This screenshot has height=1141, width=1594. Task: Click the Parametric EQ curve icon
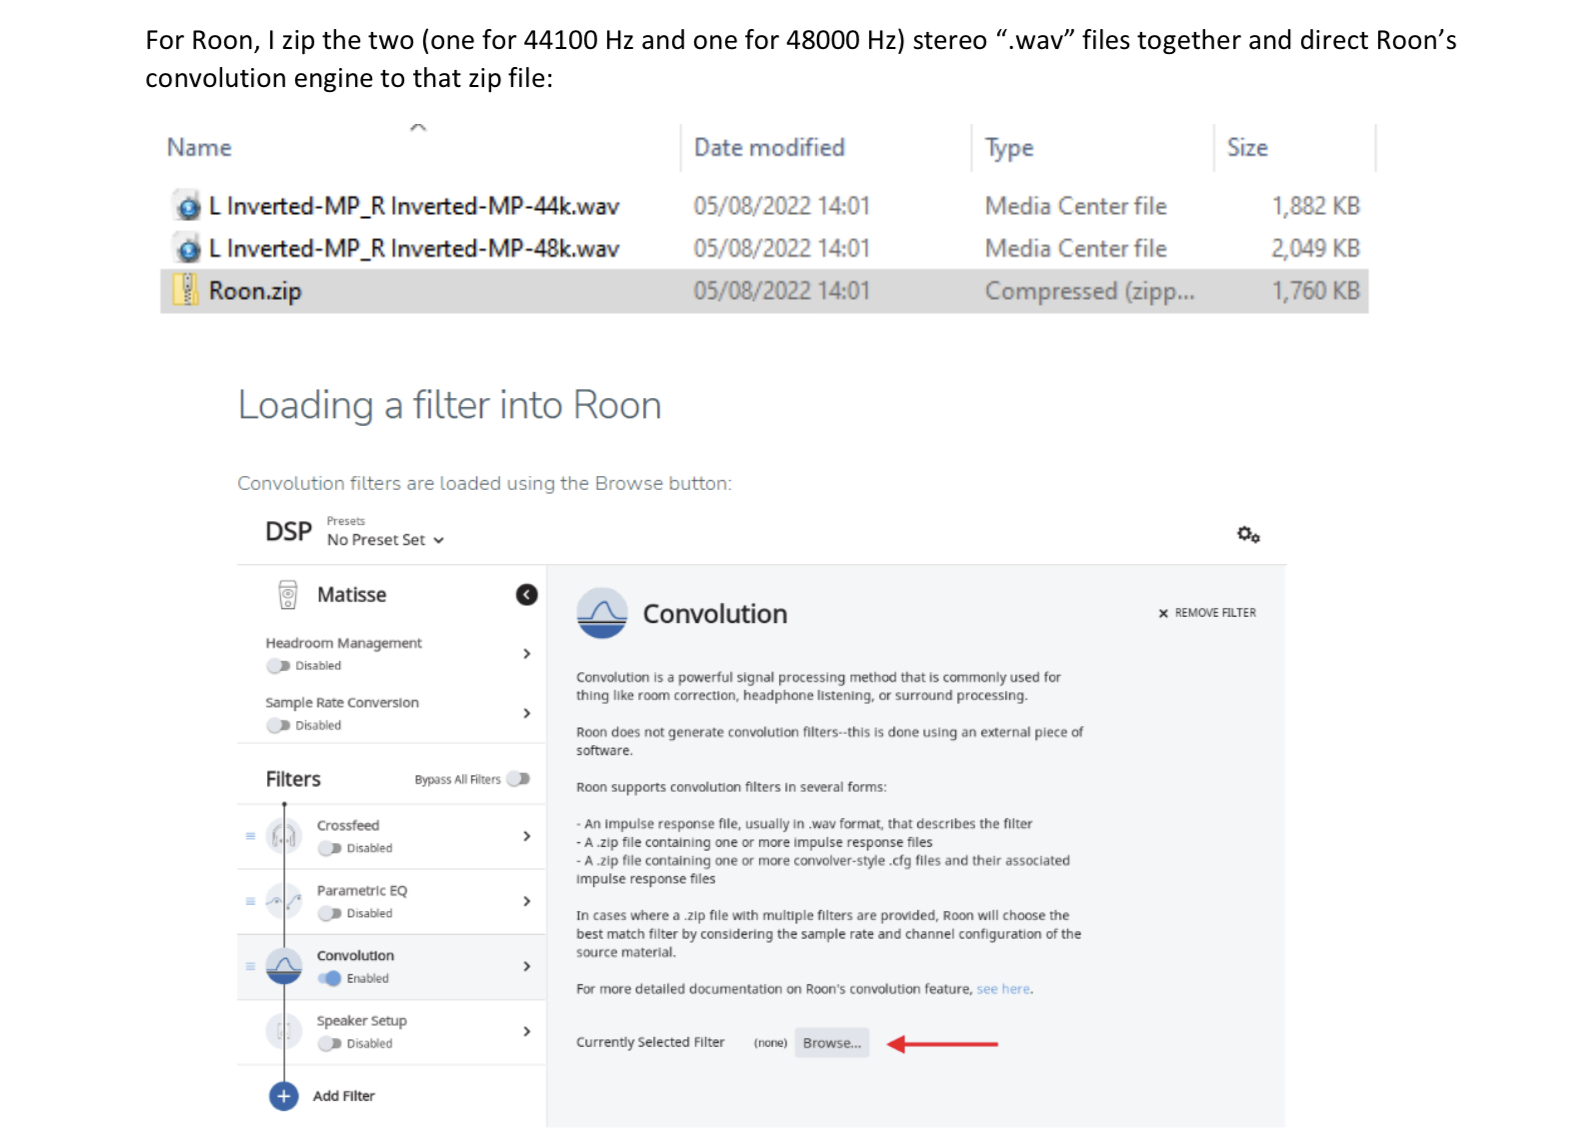pyautogui.click(x=284, y=901)
